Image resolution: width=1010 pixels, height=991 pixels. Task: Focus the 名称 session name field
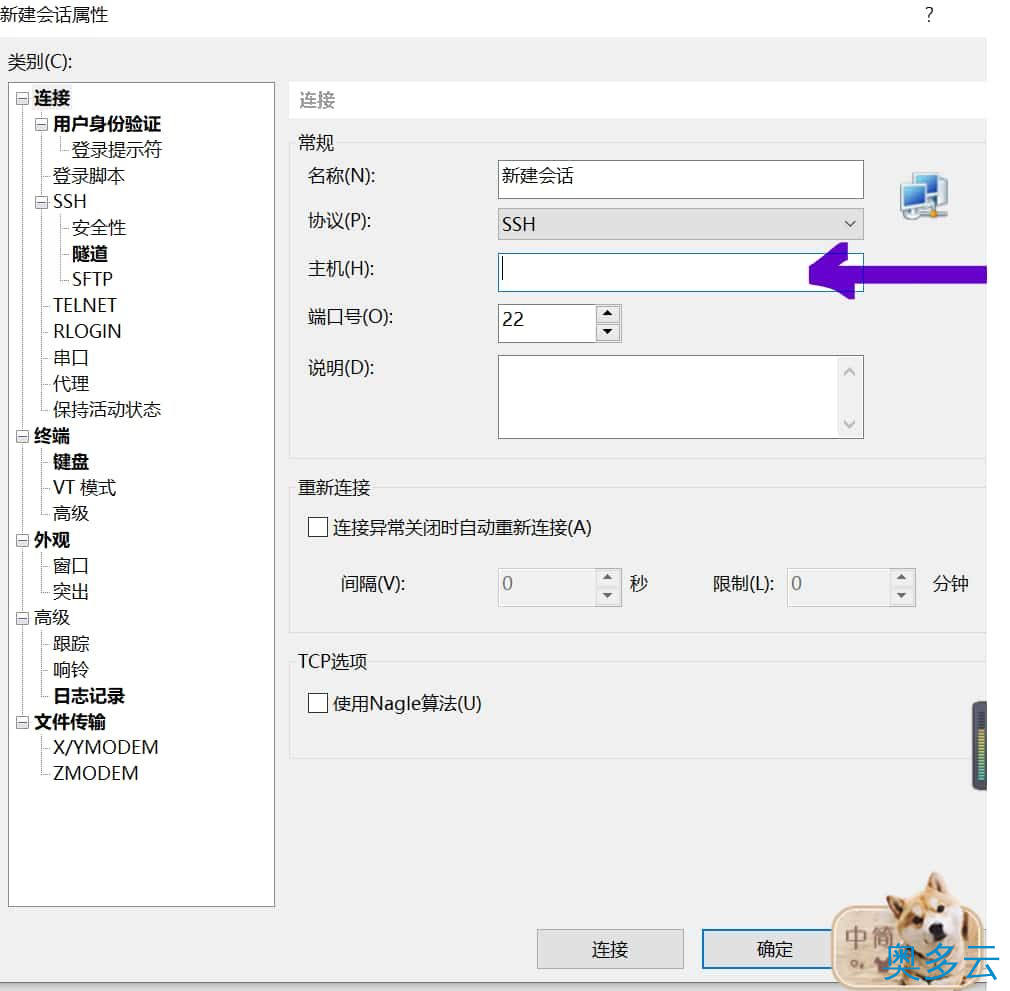coord(680,179)
